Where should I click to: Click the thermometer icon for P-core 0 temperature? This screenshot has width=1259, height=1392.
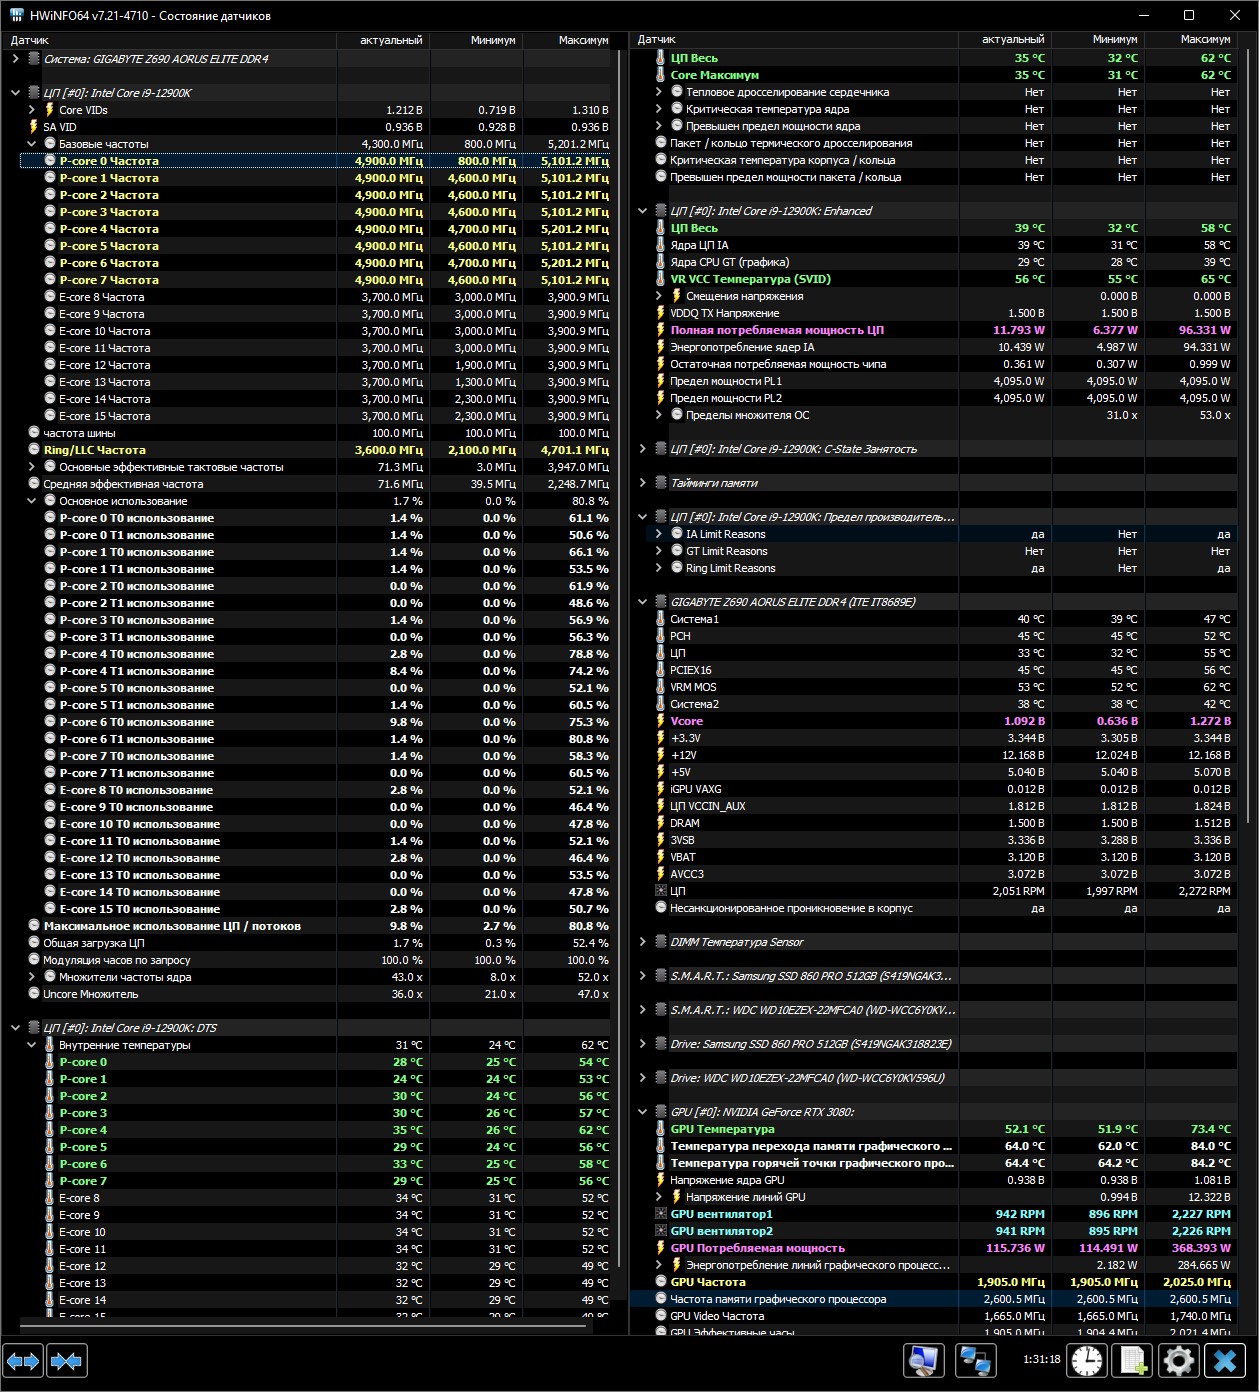(x=50, y=1062)
